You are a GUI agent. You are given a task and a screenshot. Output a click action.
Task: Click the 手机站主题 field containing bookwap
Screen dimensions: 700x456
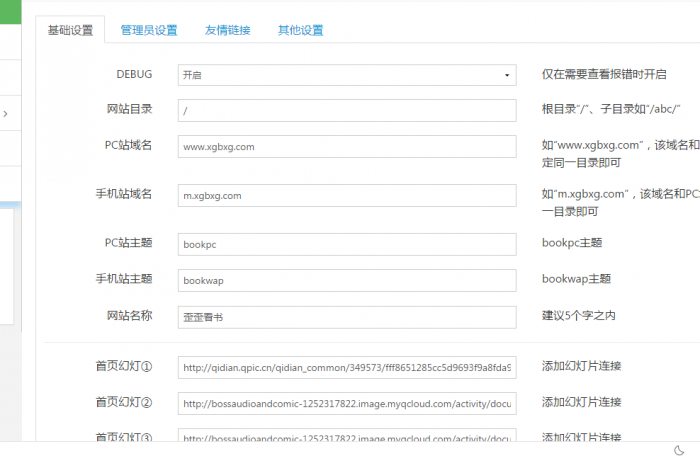point(347,280)
